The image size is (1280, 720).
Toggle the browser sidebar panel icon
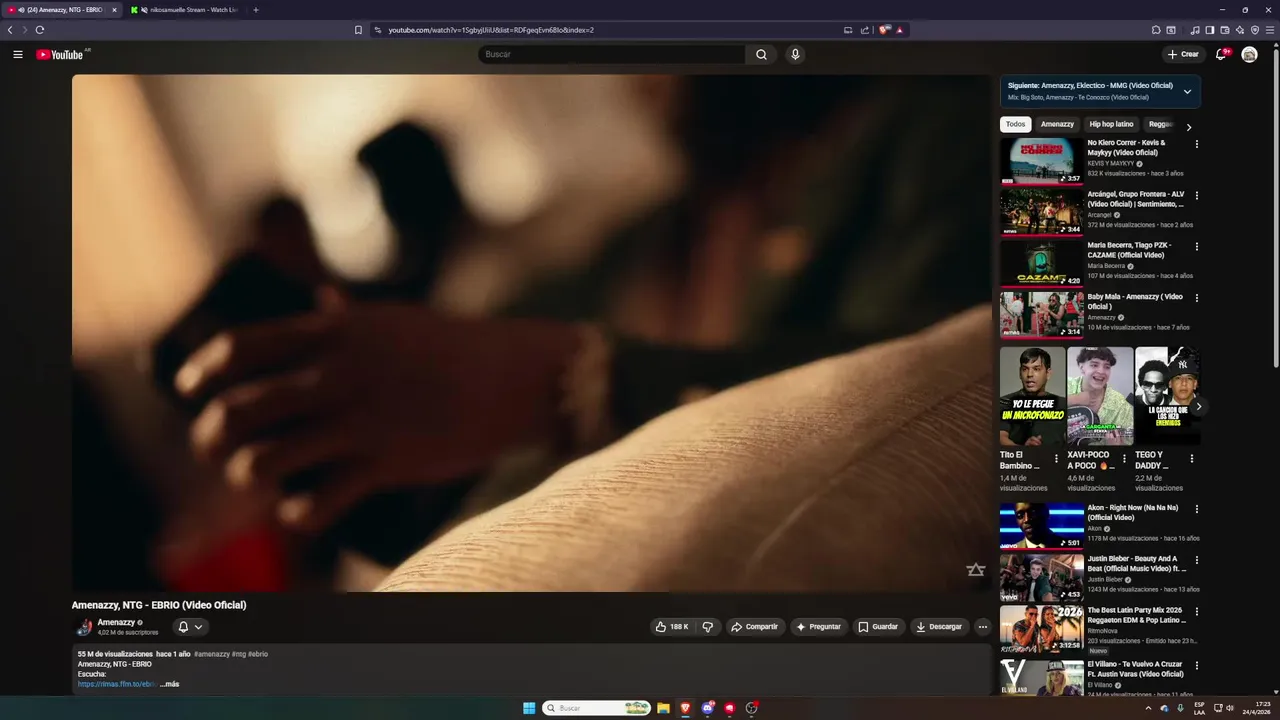[1209, 30]
